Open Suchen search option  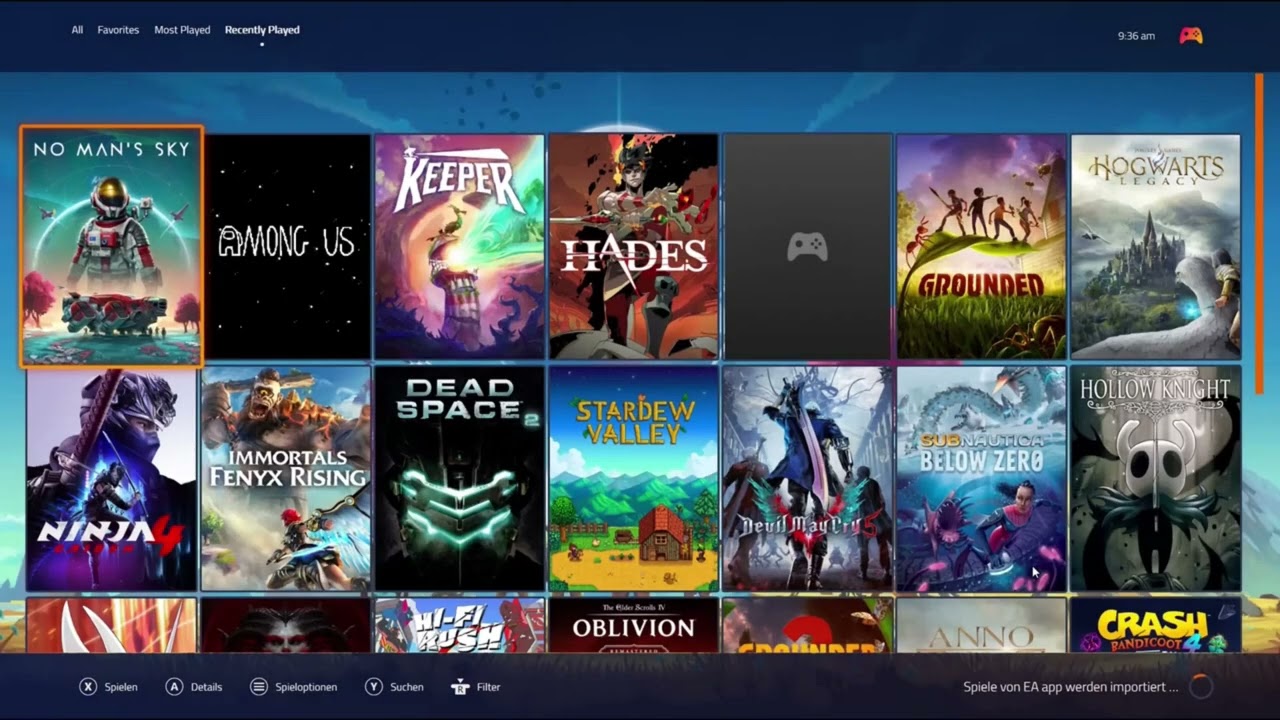tap(407, 687)
